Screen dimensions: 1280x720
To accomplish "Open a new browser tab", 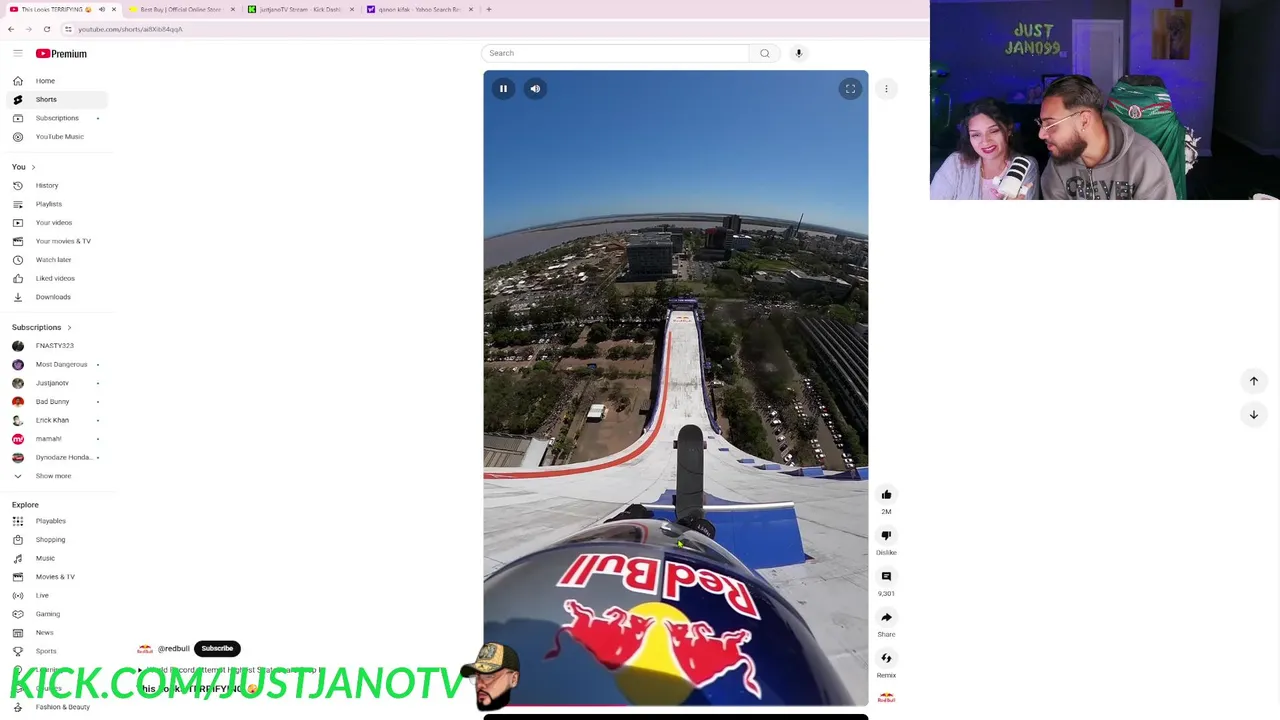I will click(489, 9).
